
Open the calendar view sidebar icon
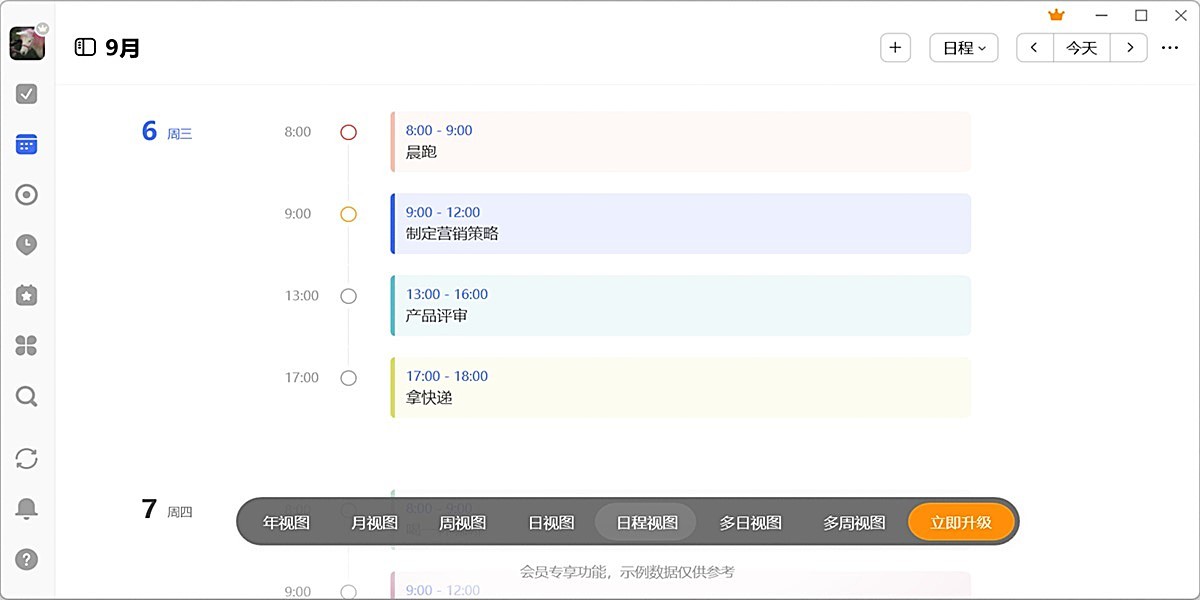coord(27,145)
